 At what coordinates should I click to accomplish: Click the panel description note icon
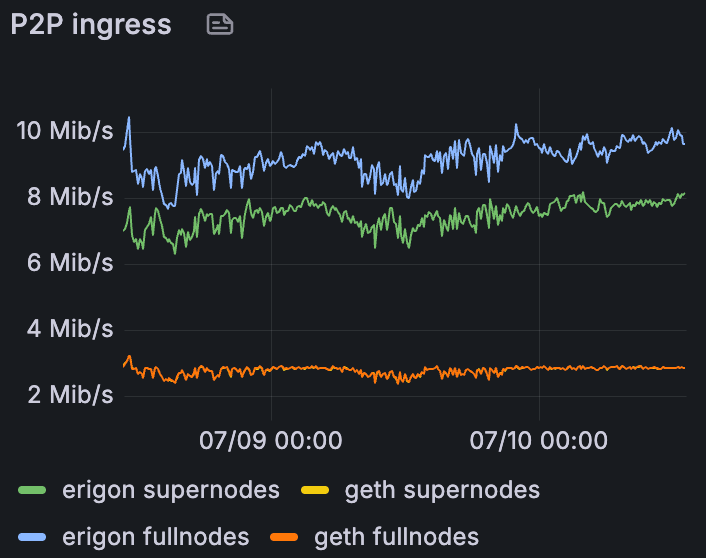(220, 25)
